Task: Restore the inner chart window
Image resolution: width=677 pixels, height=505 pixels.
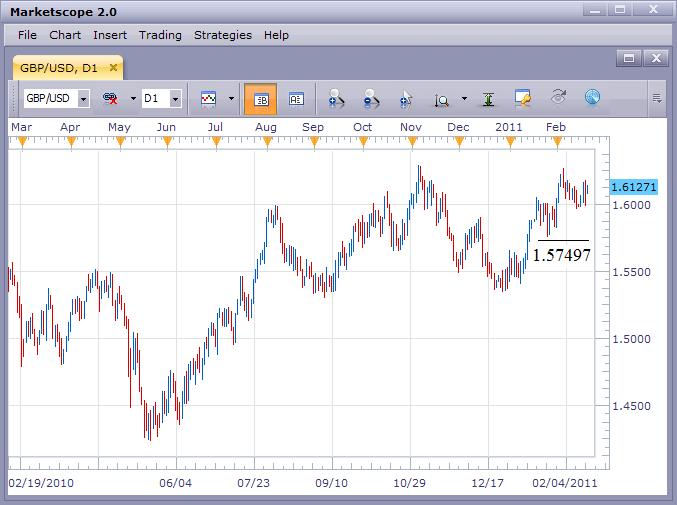Action: pos(629,58)
